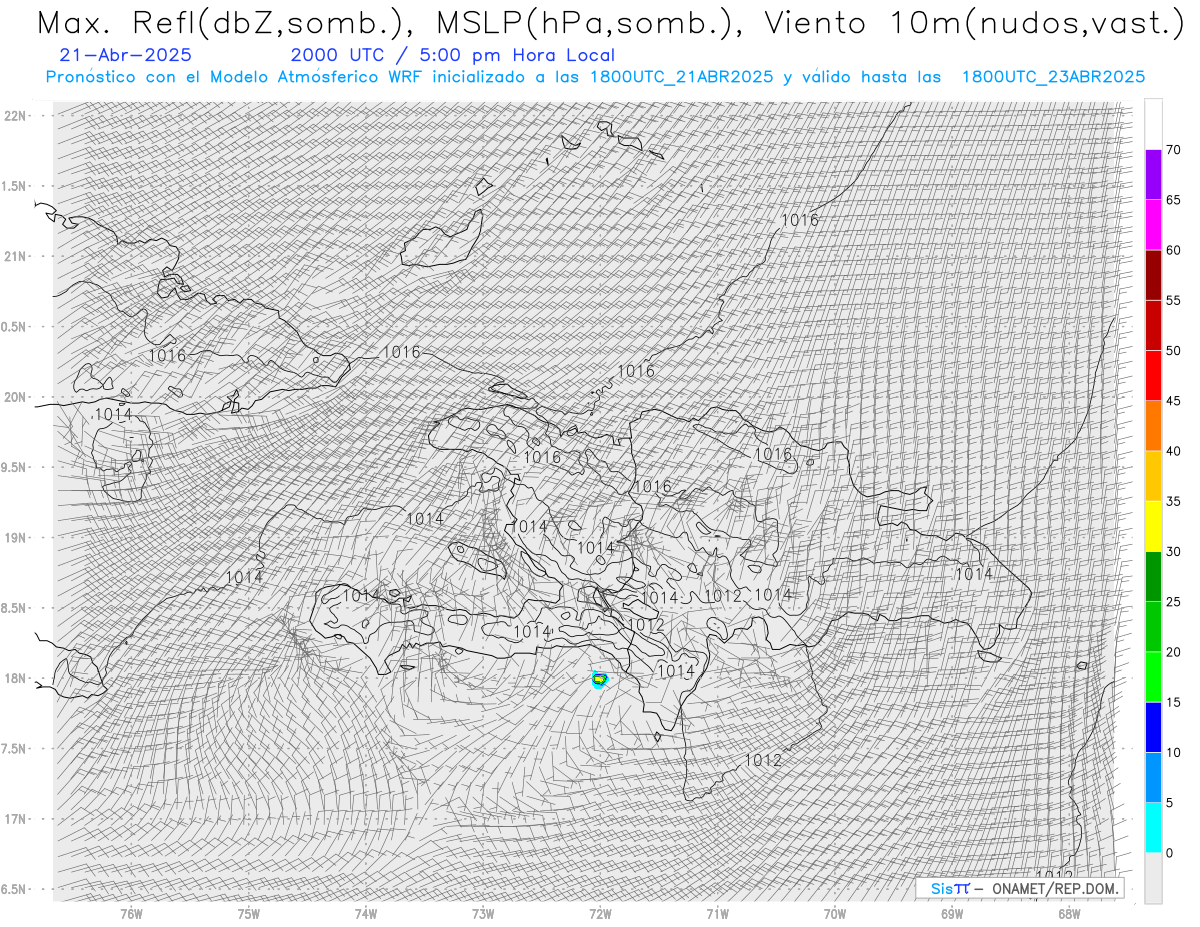Click the 'Pronóstico con el Modelo Atmosférico WRF' line
This screenshot has height=927, width=1200.
pyautogui.click(x=594, y=77)
